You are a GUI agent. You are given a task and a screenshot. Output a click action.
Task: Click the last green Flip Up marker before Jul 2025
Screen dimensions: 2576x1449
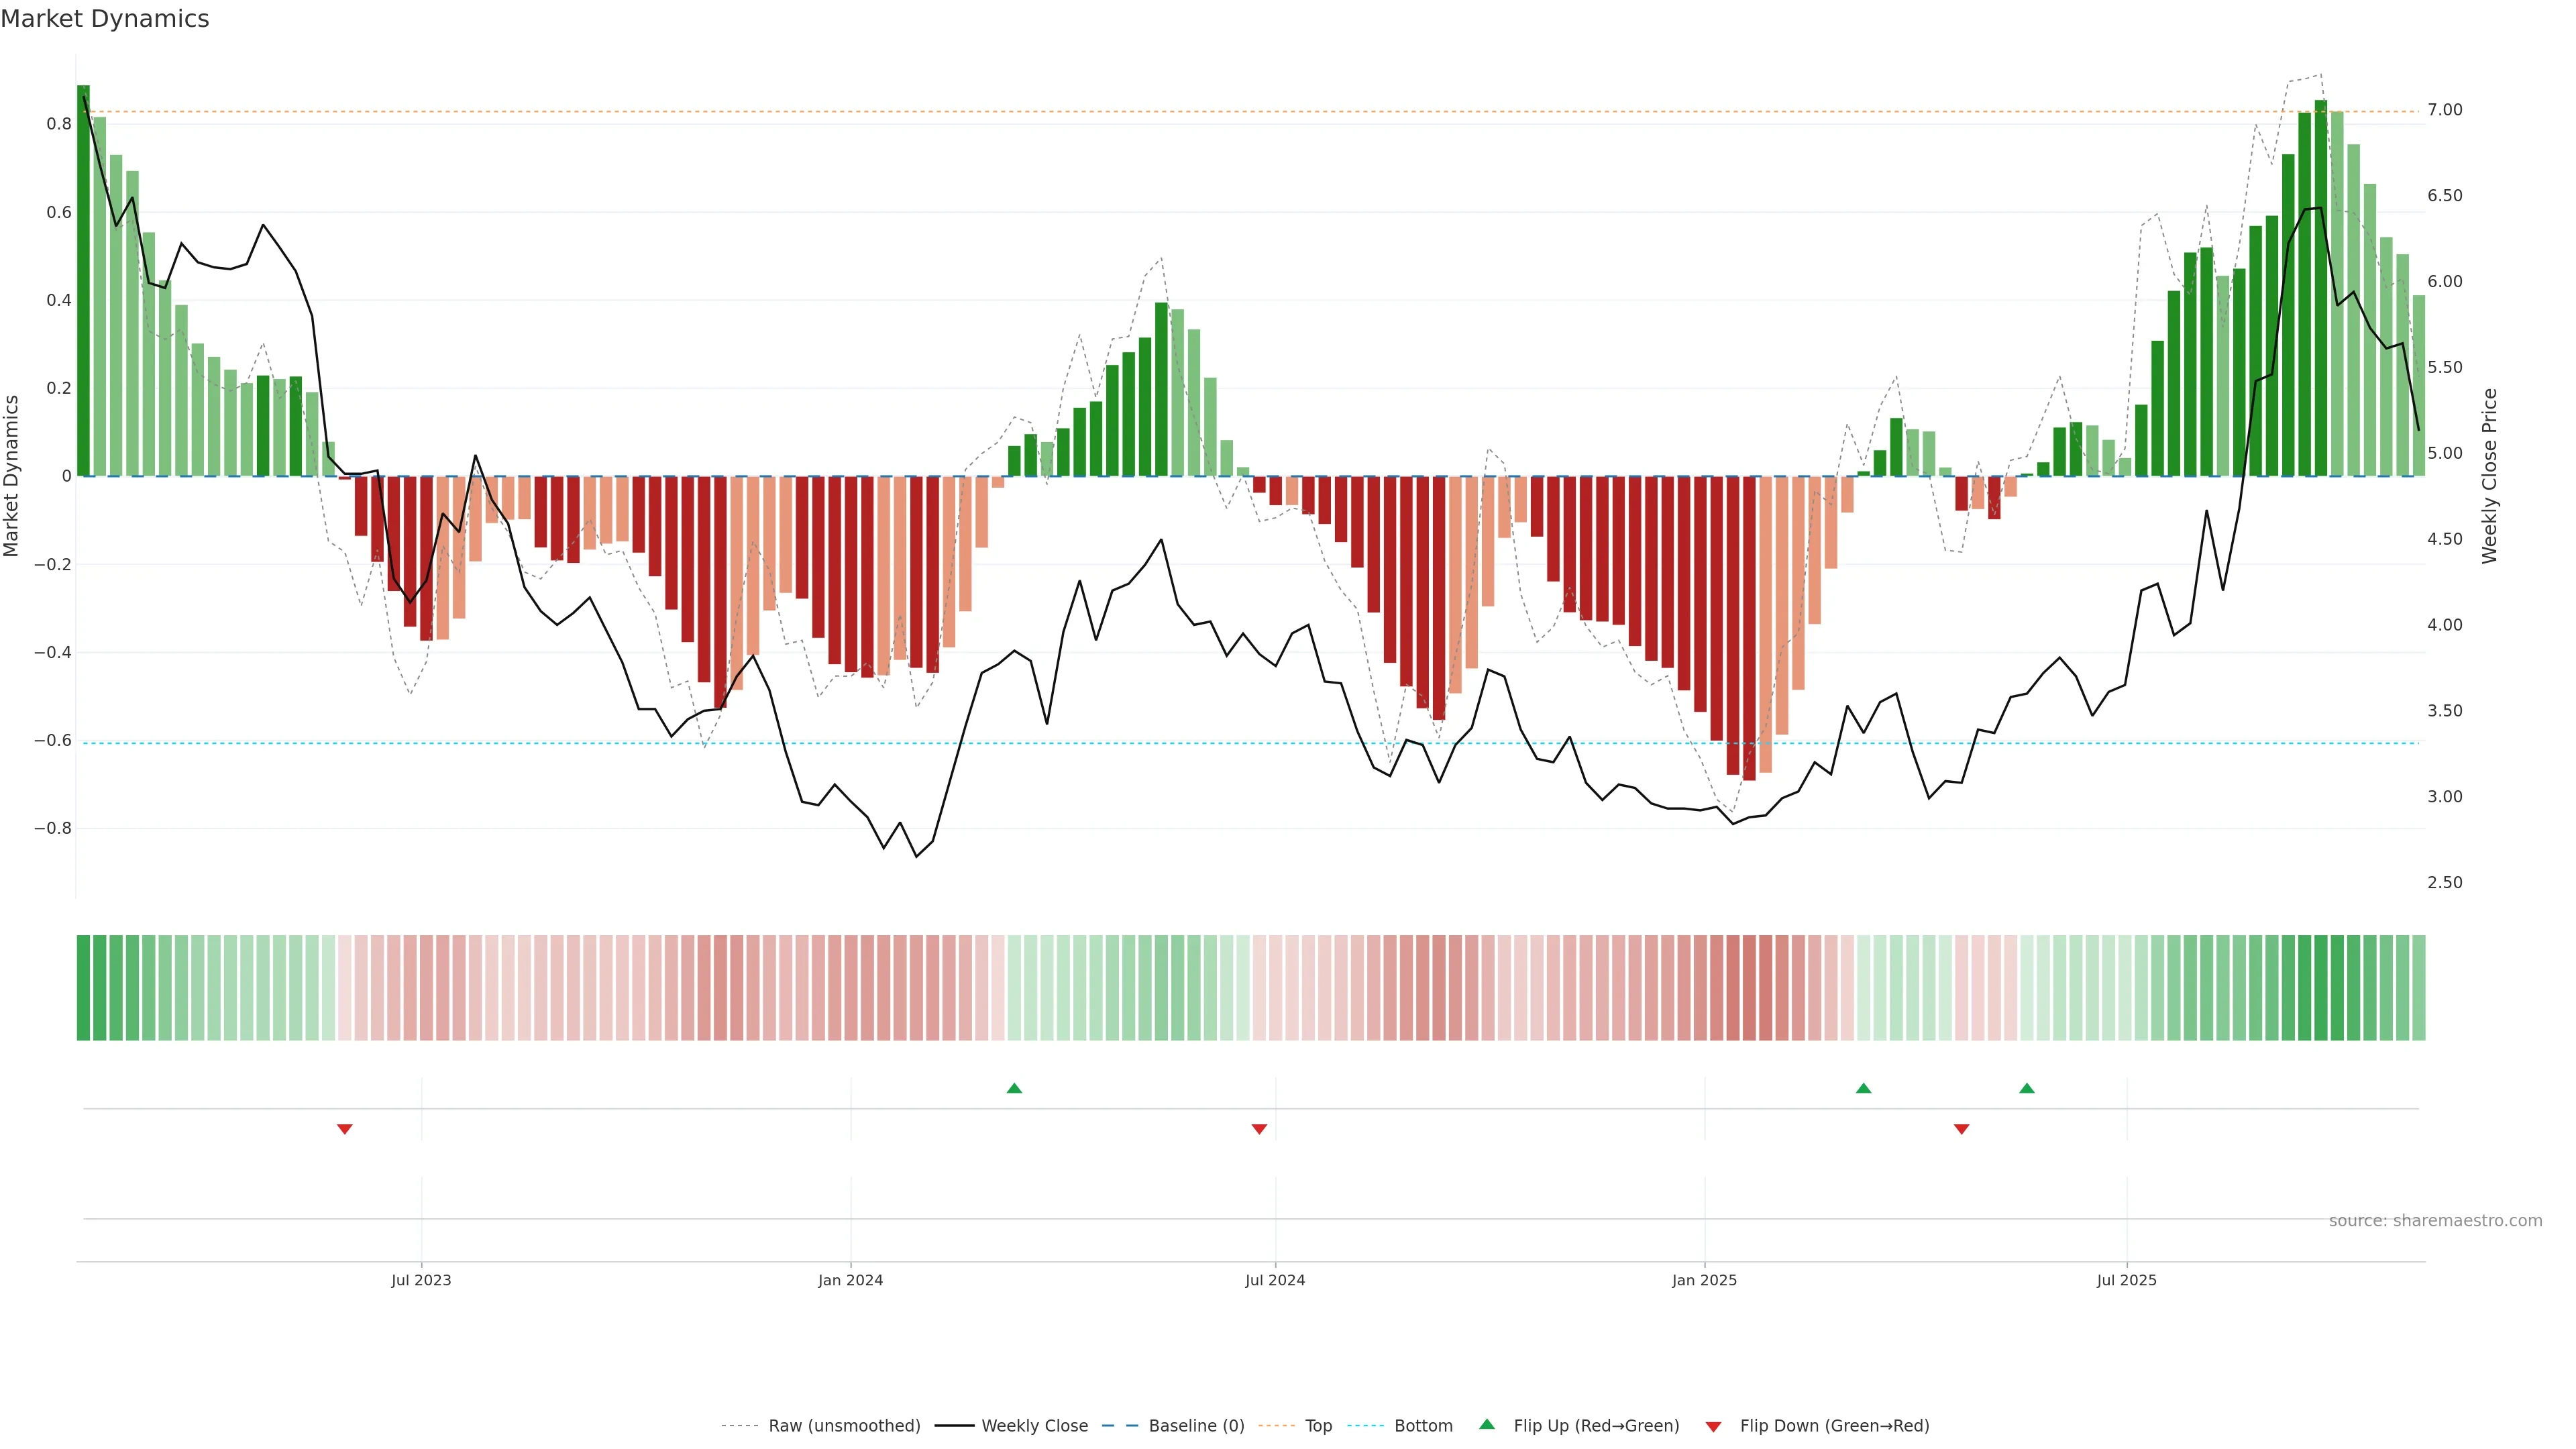2026,1088
